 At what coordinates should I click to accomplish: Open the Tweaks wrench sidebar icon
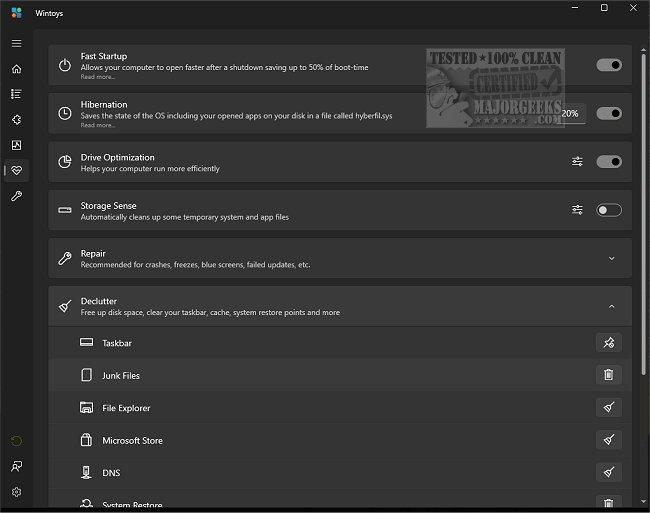coord(17,196)
